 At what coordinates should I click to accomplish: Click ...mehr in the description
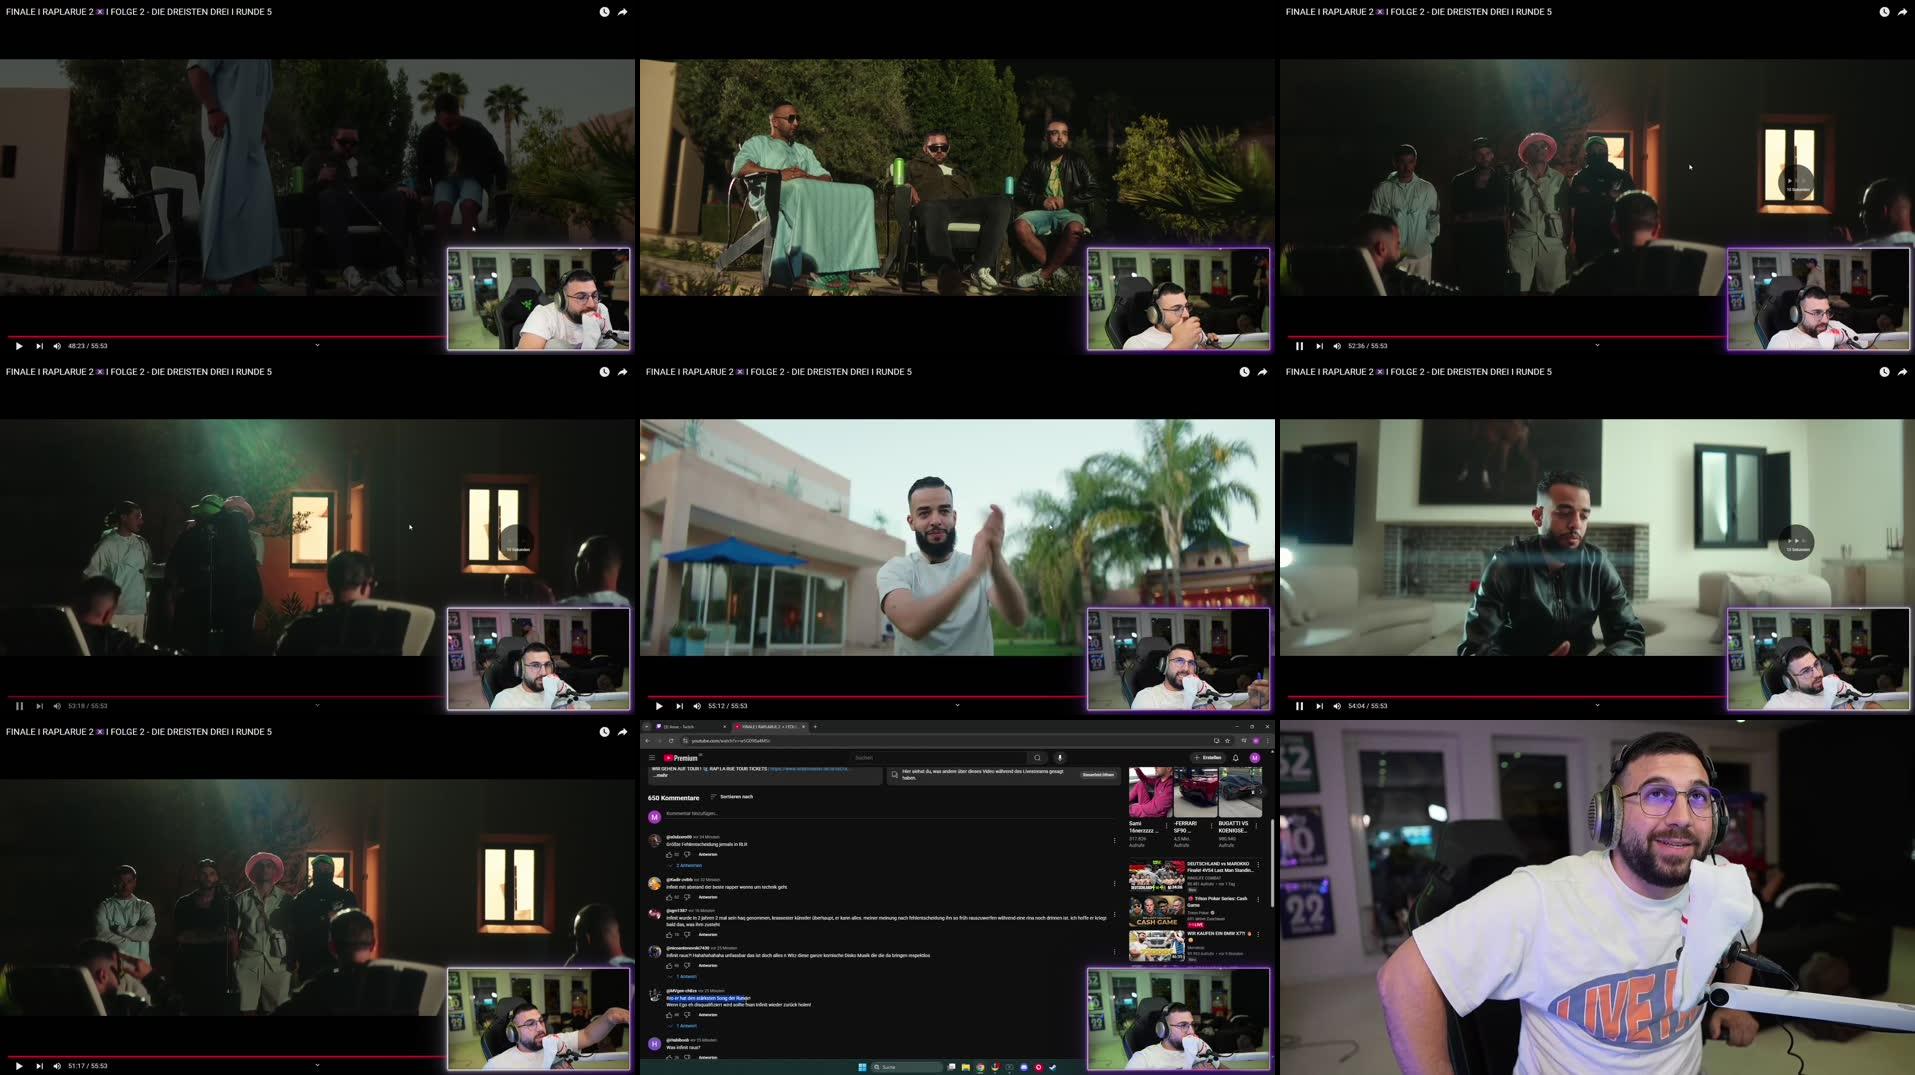tap(662, 776)
